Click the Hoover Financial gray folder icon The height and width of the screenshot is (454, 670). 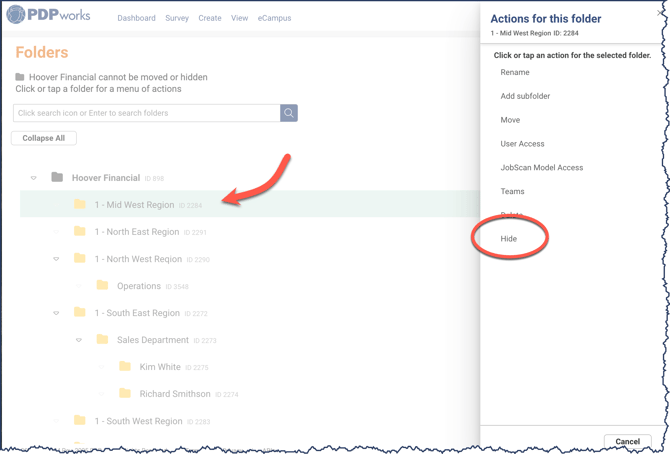[x=57, y=177]
